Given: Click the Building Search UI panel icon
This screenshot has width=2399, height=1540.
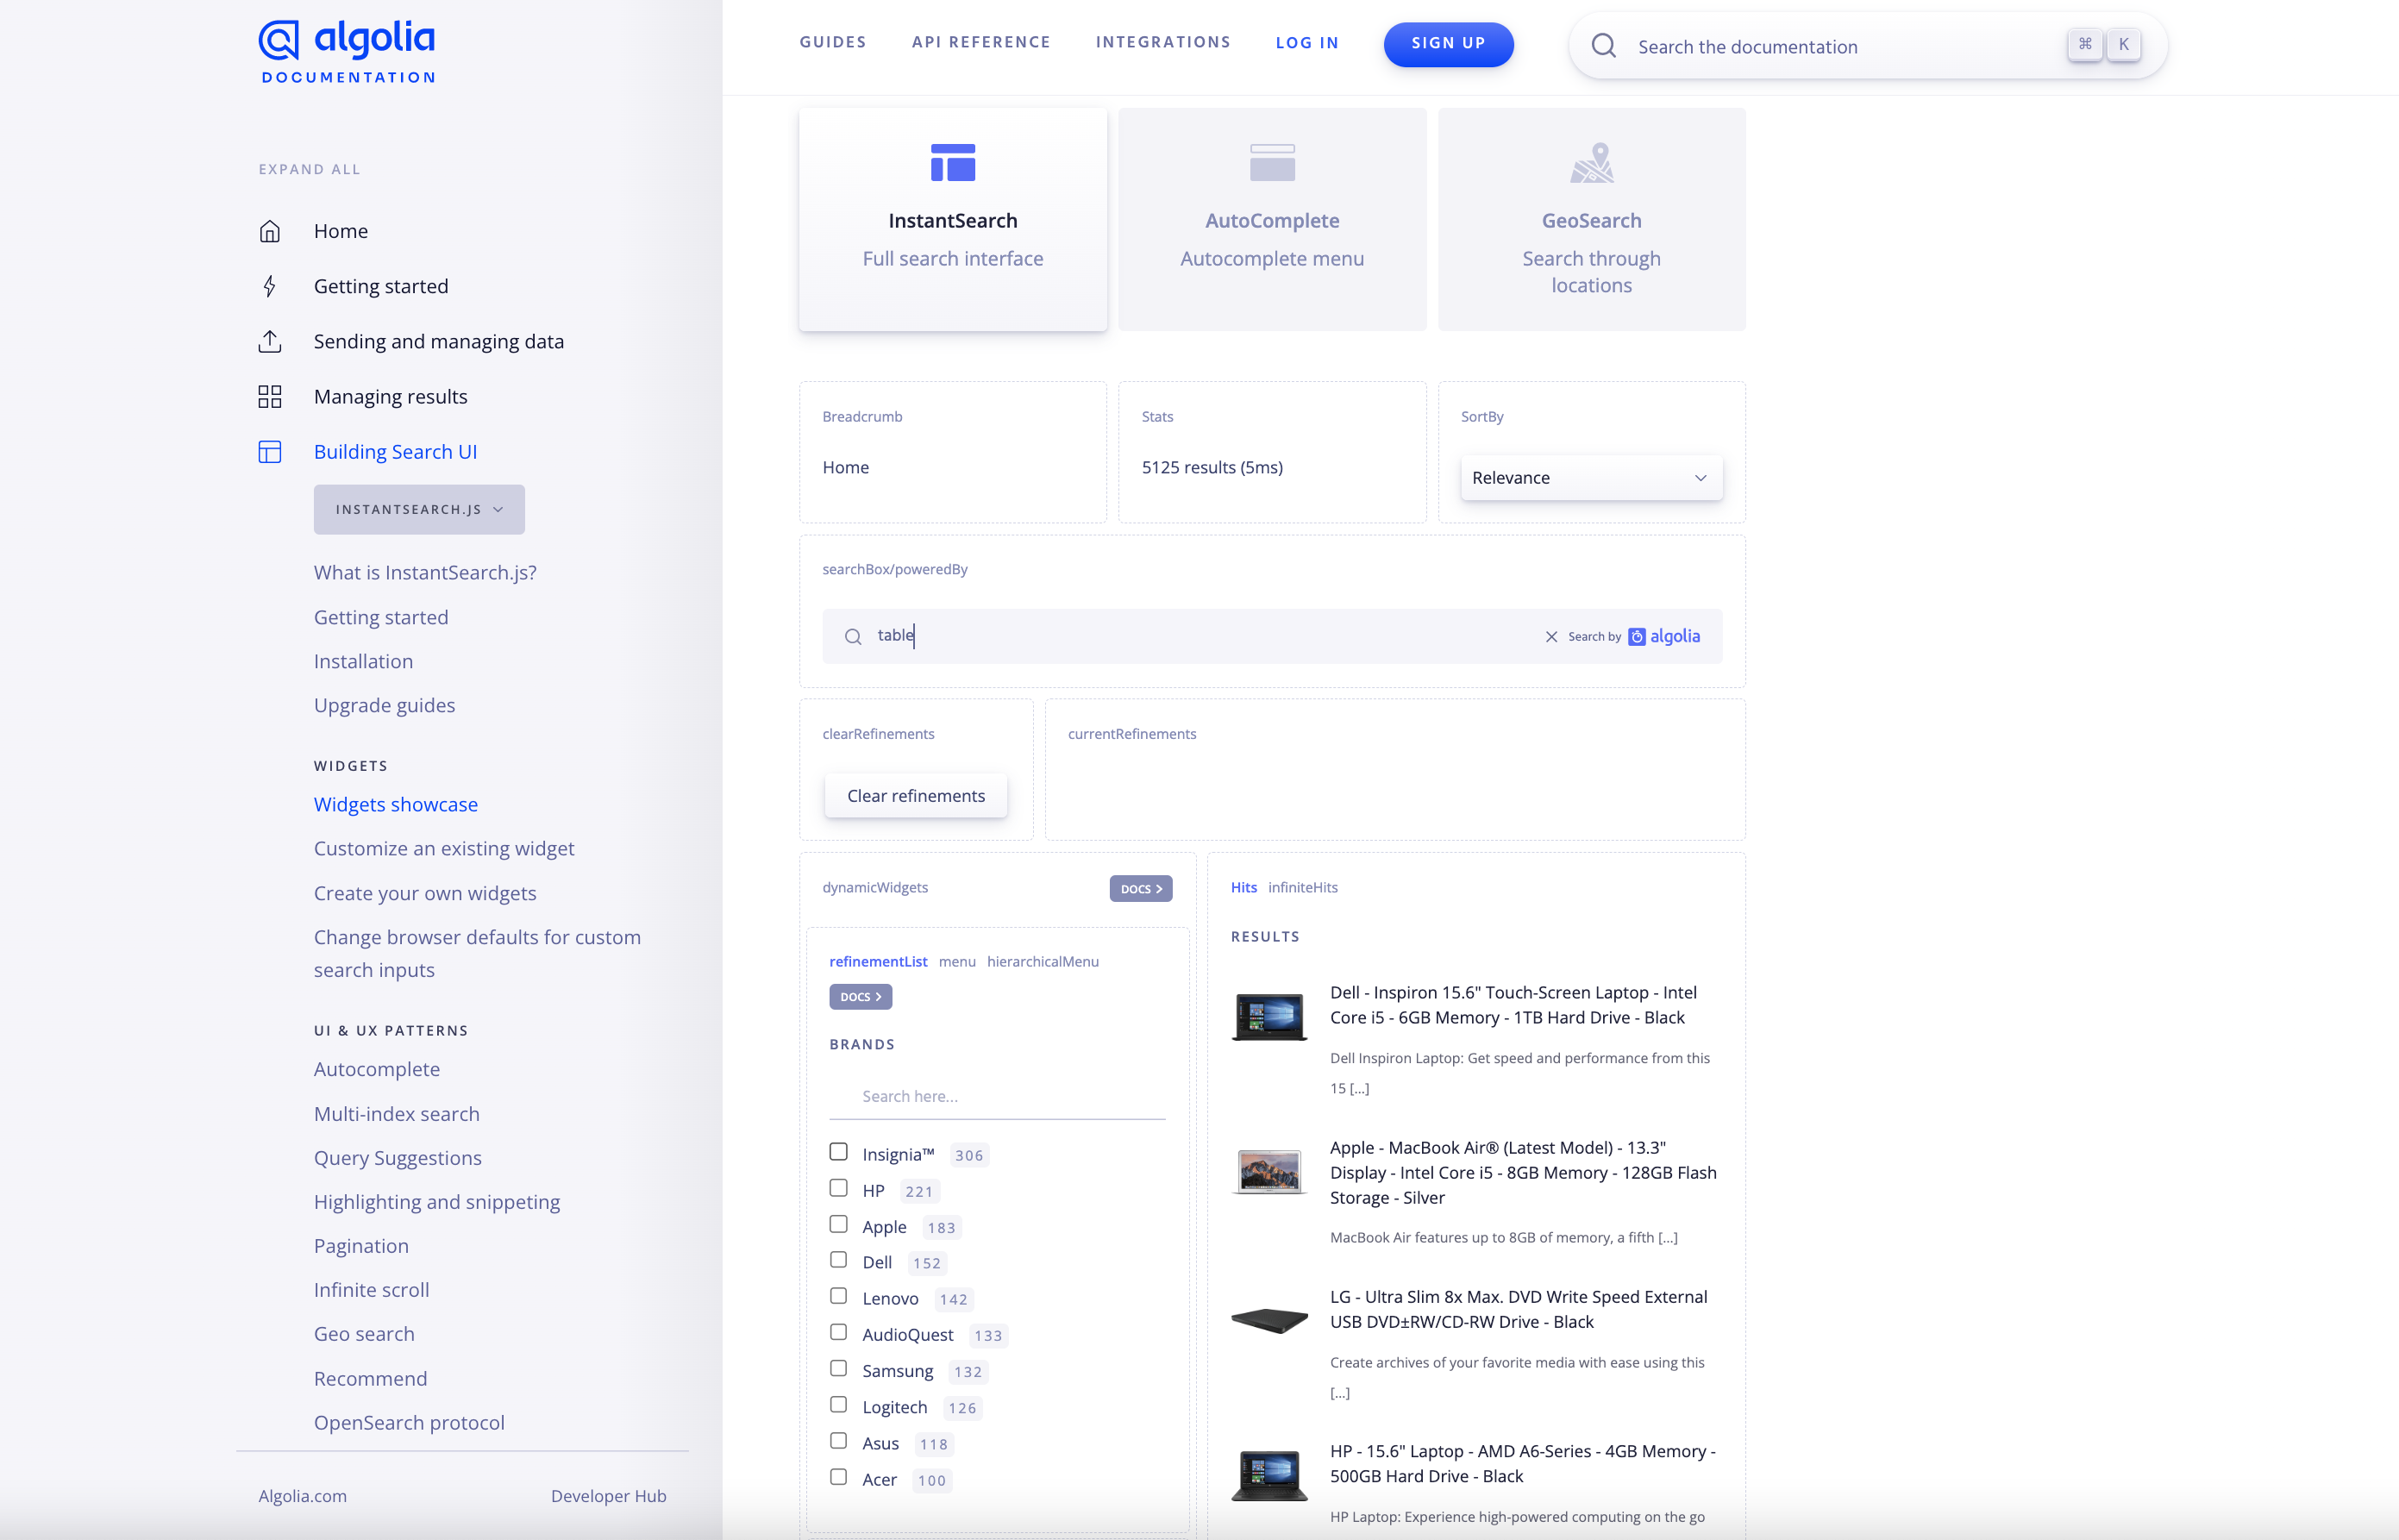Looking at the screenshot, I should point(270,452).
